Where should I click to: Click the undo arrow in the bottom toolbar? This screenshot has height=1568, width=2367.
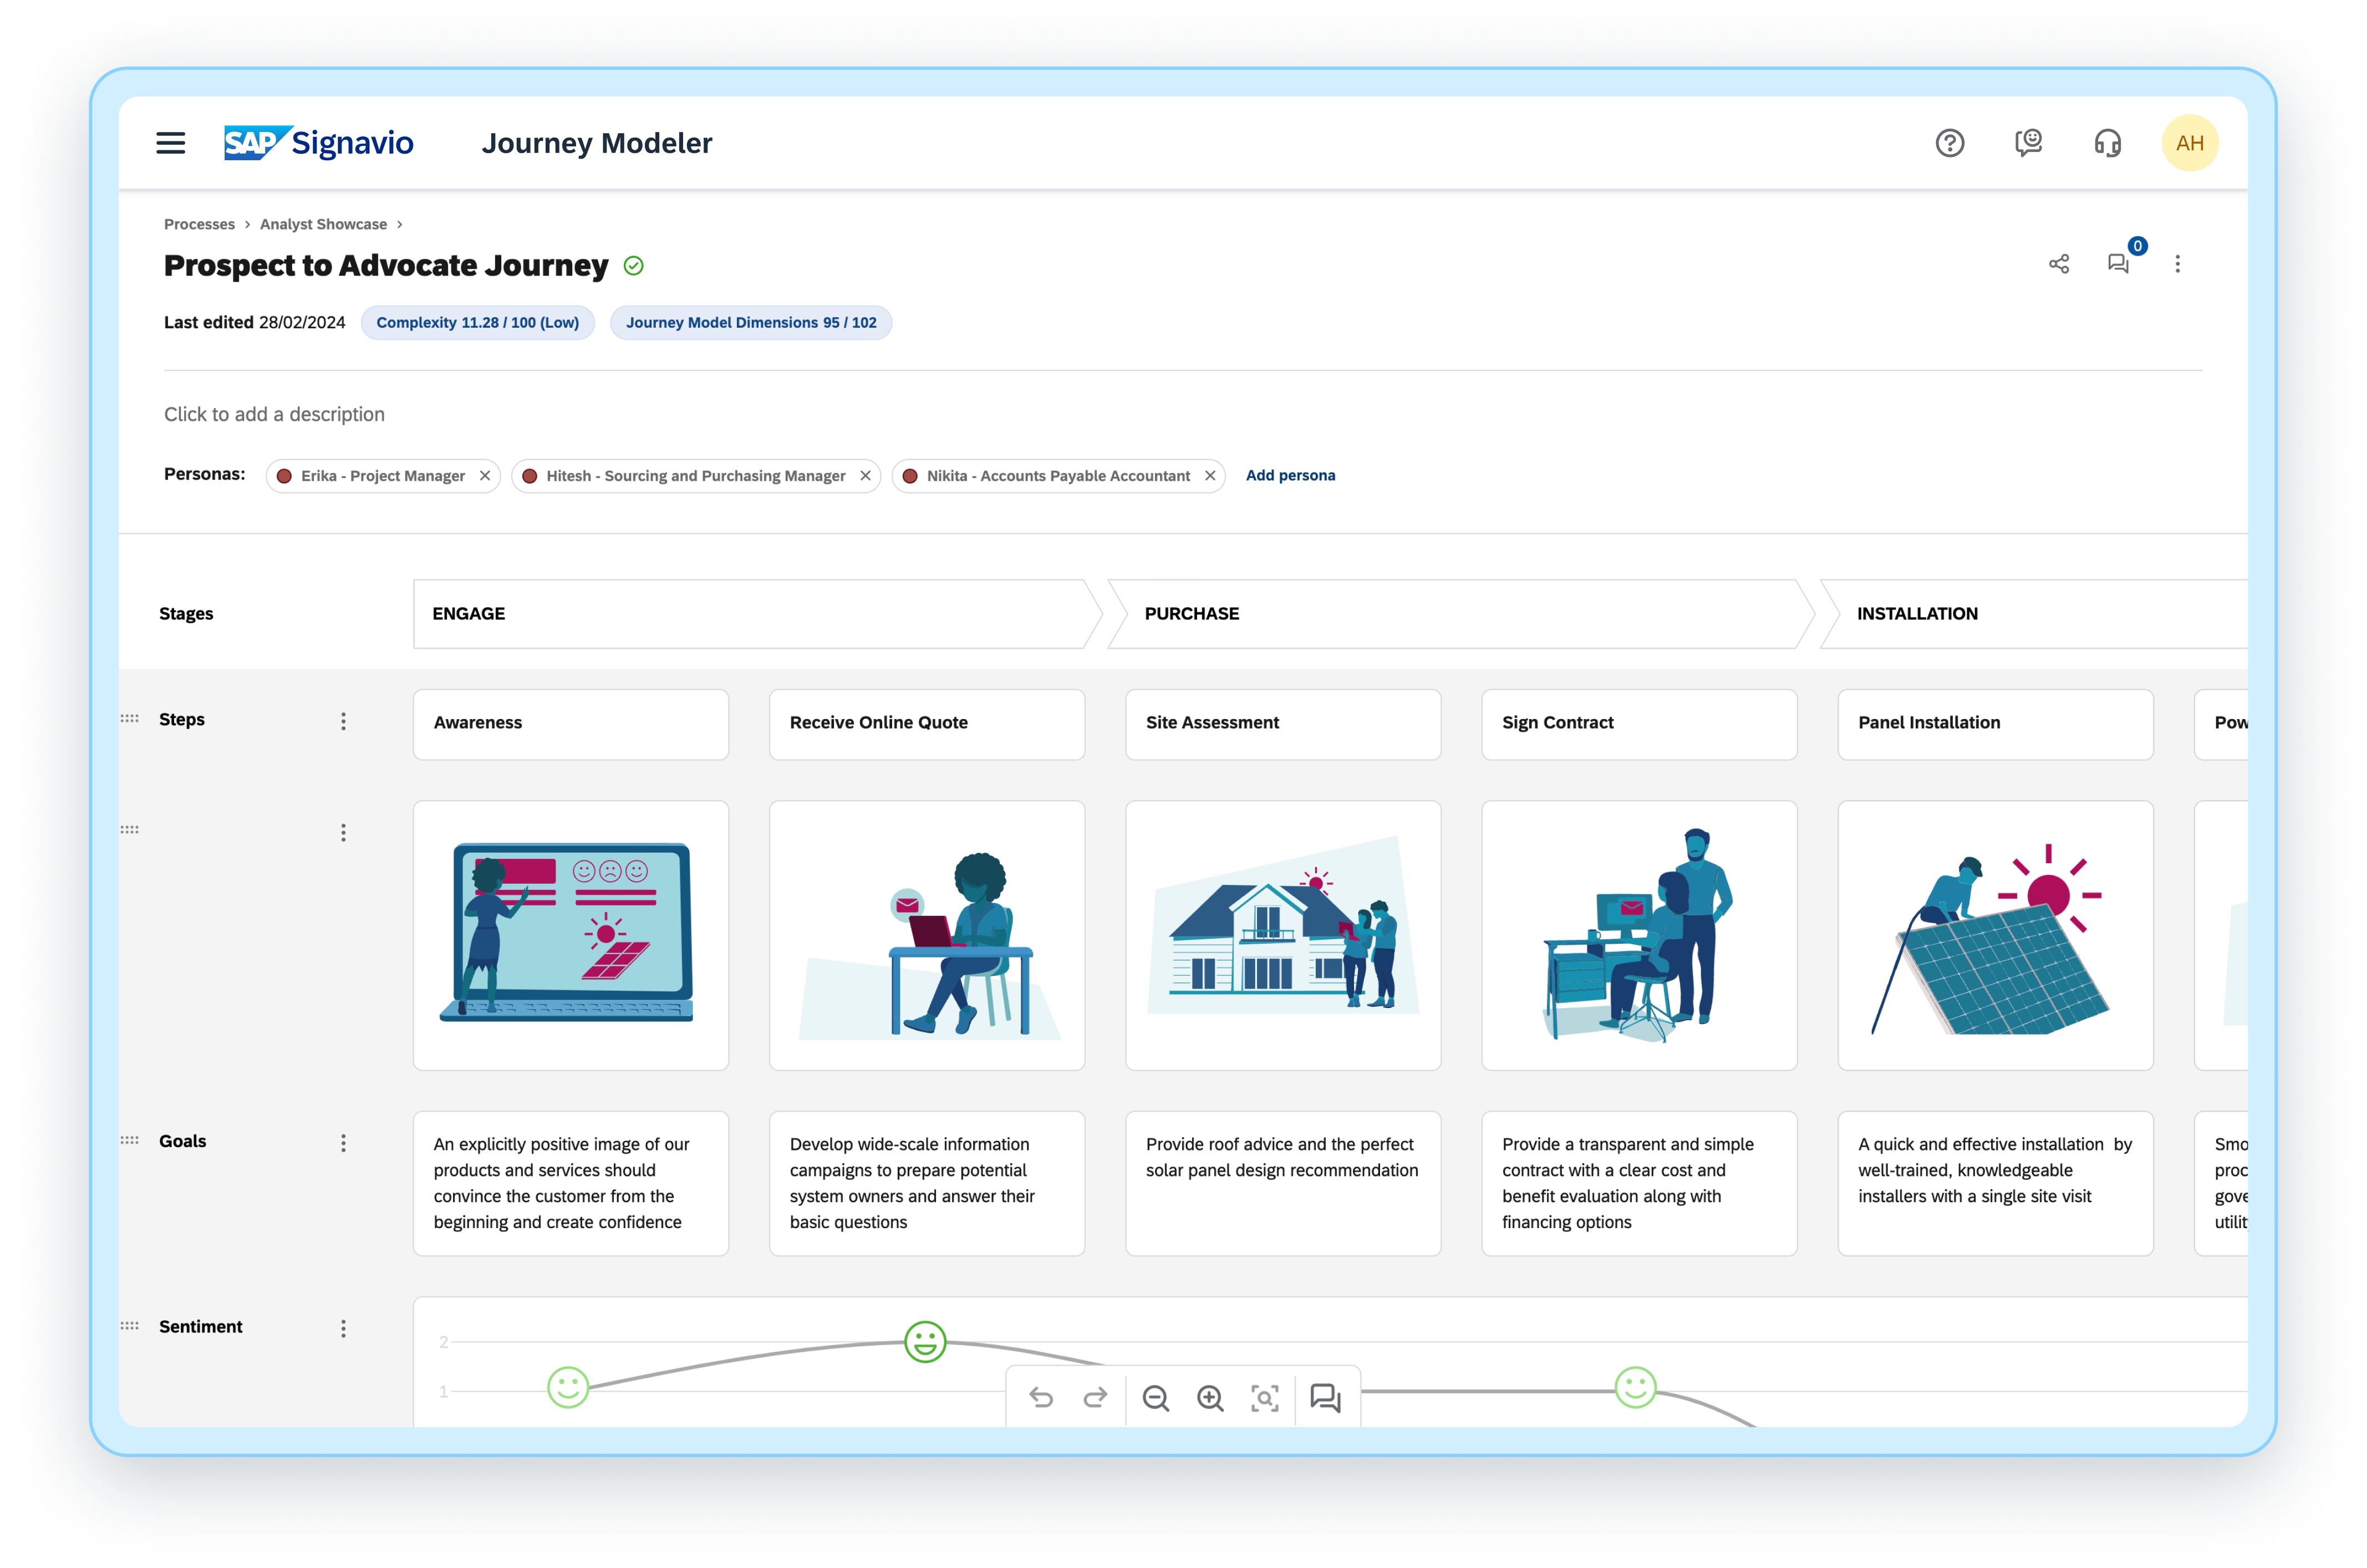coord(1041,1399)
